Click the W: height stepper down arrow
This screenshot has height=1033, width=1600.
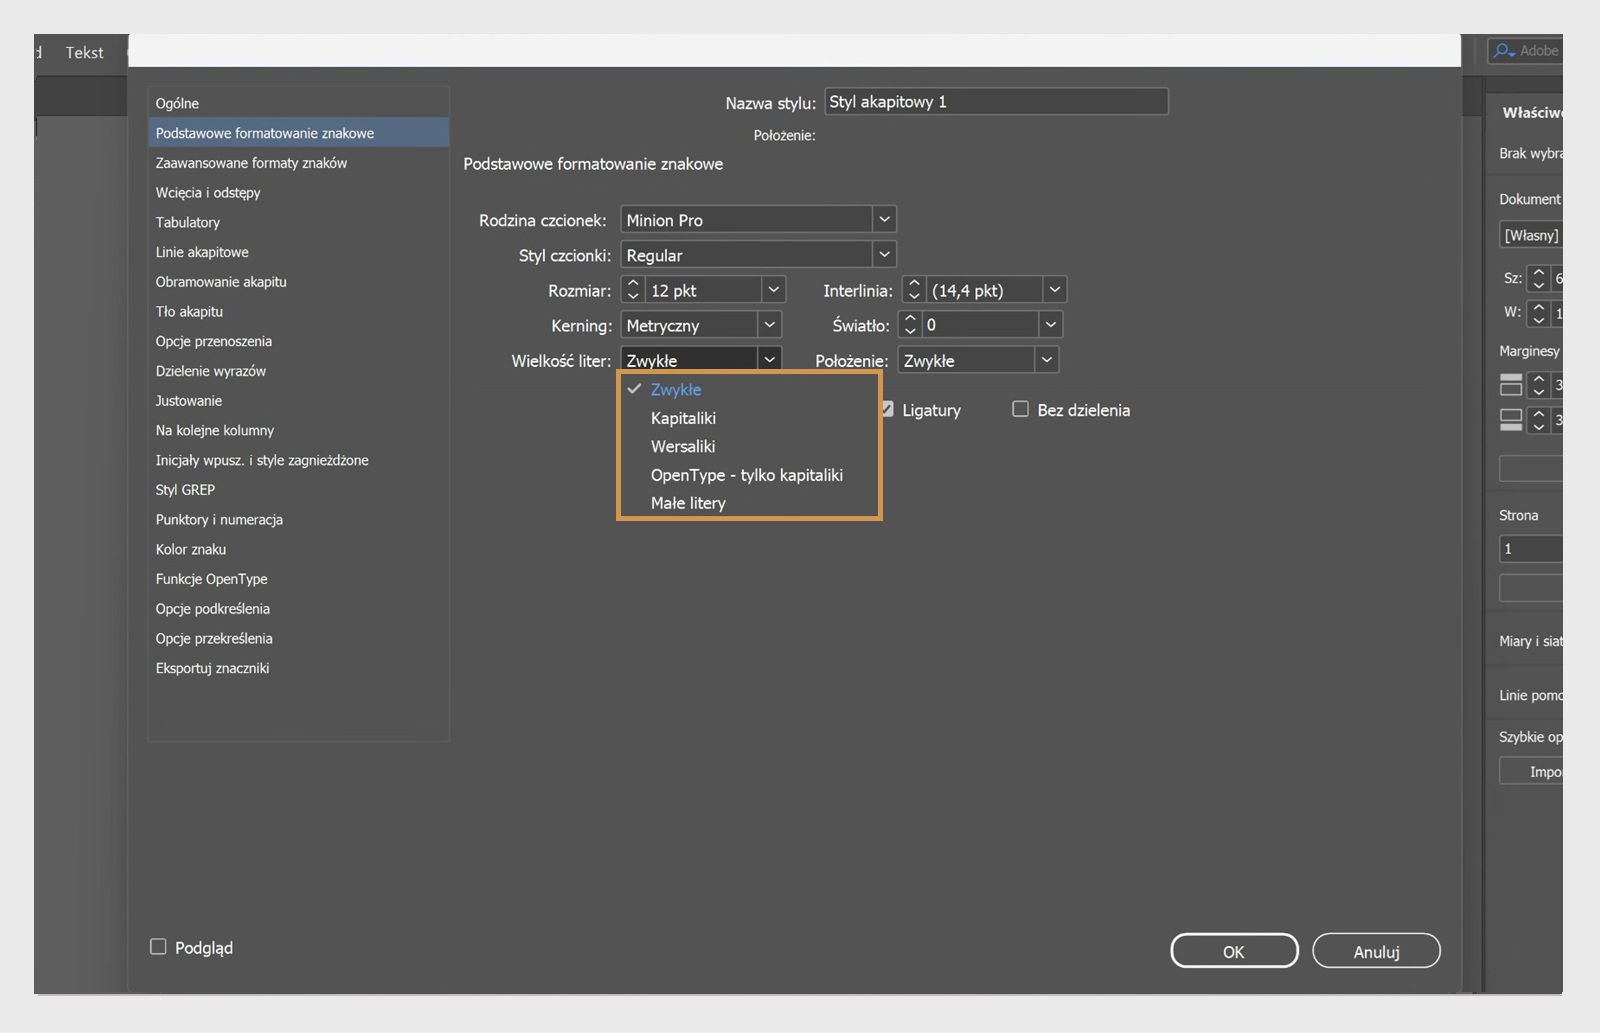(x=1539, y=320)
